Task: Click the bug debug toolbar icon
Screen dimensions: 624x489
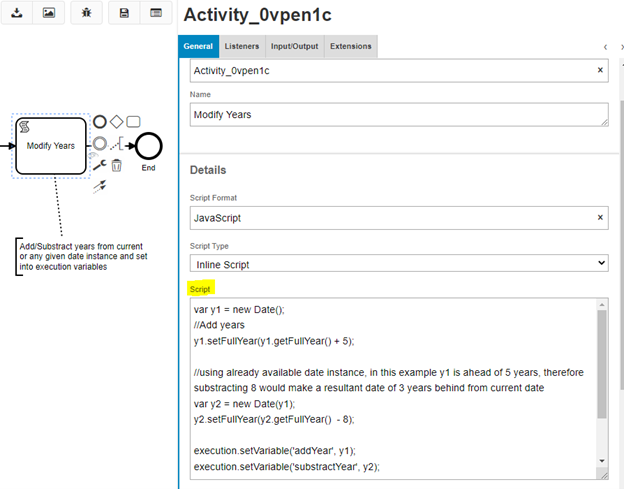Action: [x=87, y=13]
